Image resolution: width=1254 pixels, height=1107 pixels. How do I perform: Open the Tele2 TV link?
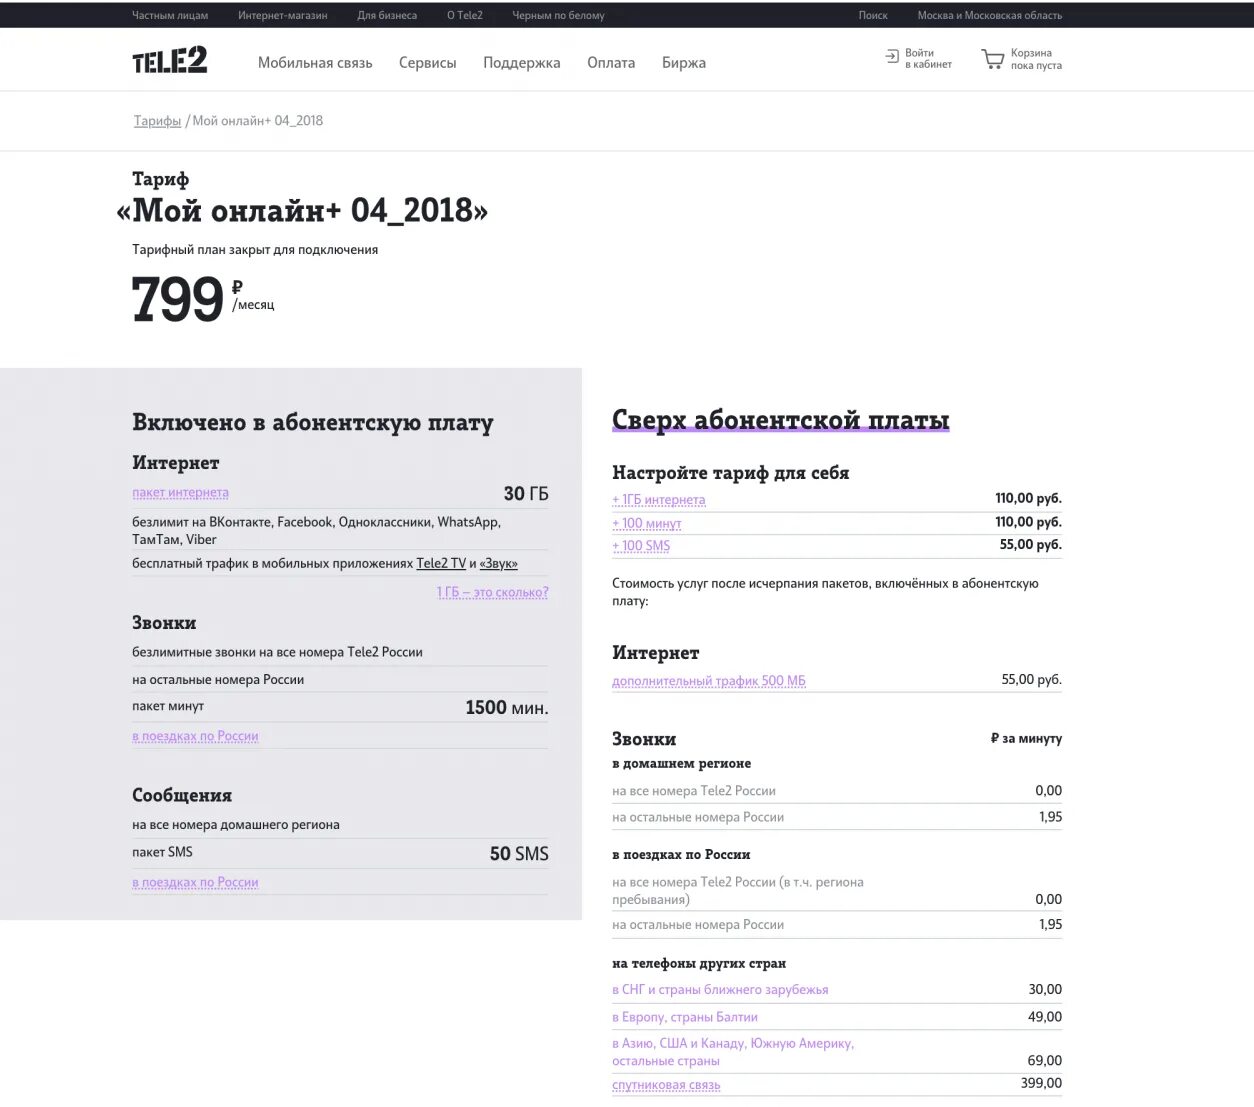[441, 563]
